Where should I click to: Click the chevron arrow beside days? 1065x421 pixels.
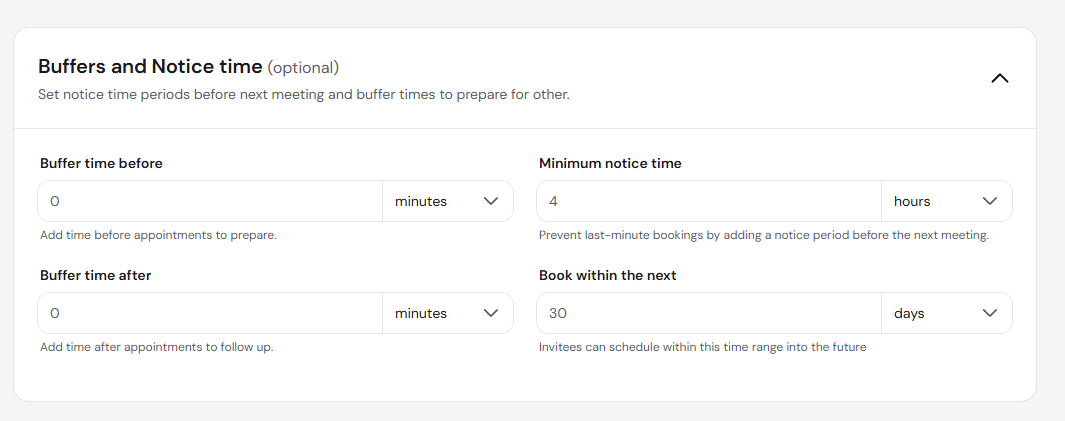click(990, 313)
